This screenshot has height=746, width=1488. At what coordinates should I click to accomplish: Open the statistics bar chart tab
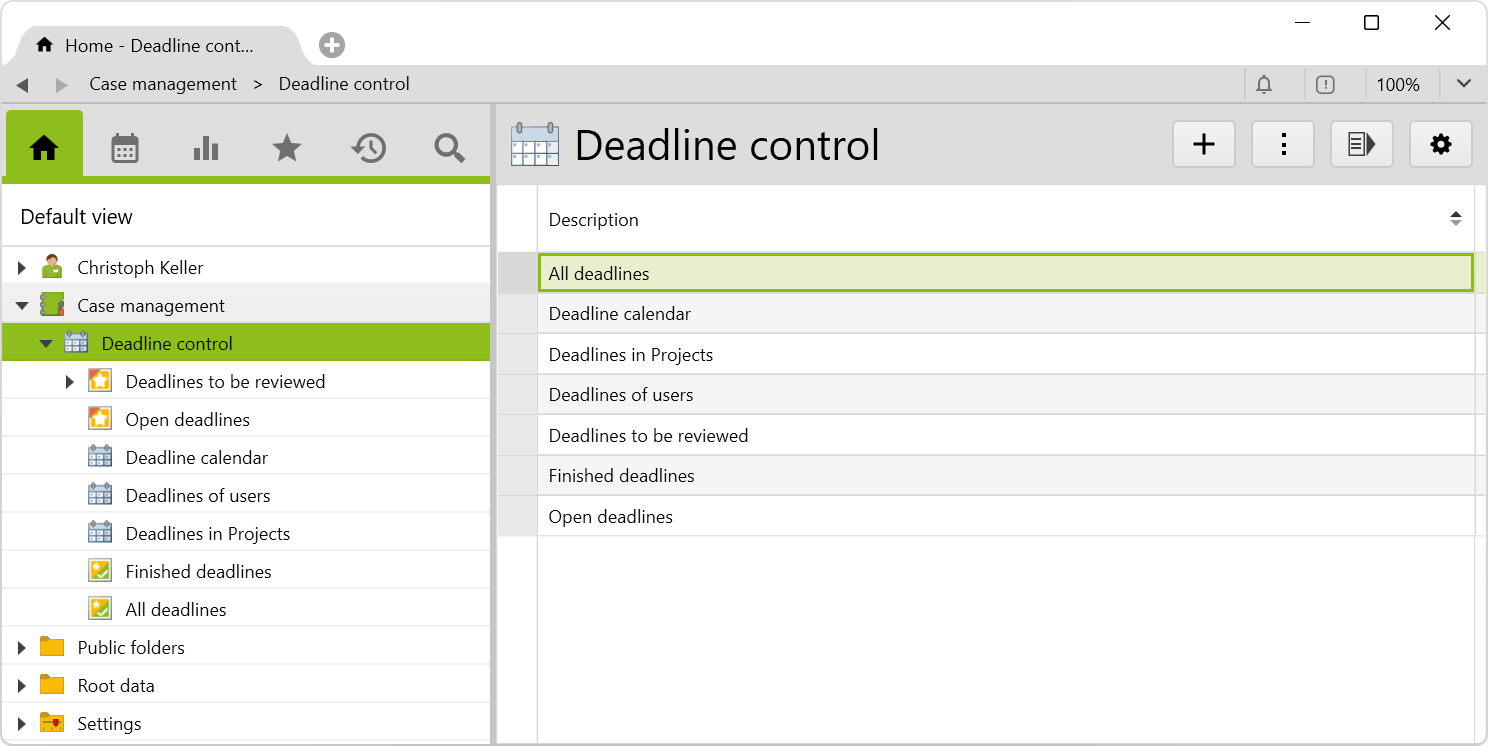206,148
